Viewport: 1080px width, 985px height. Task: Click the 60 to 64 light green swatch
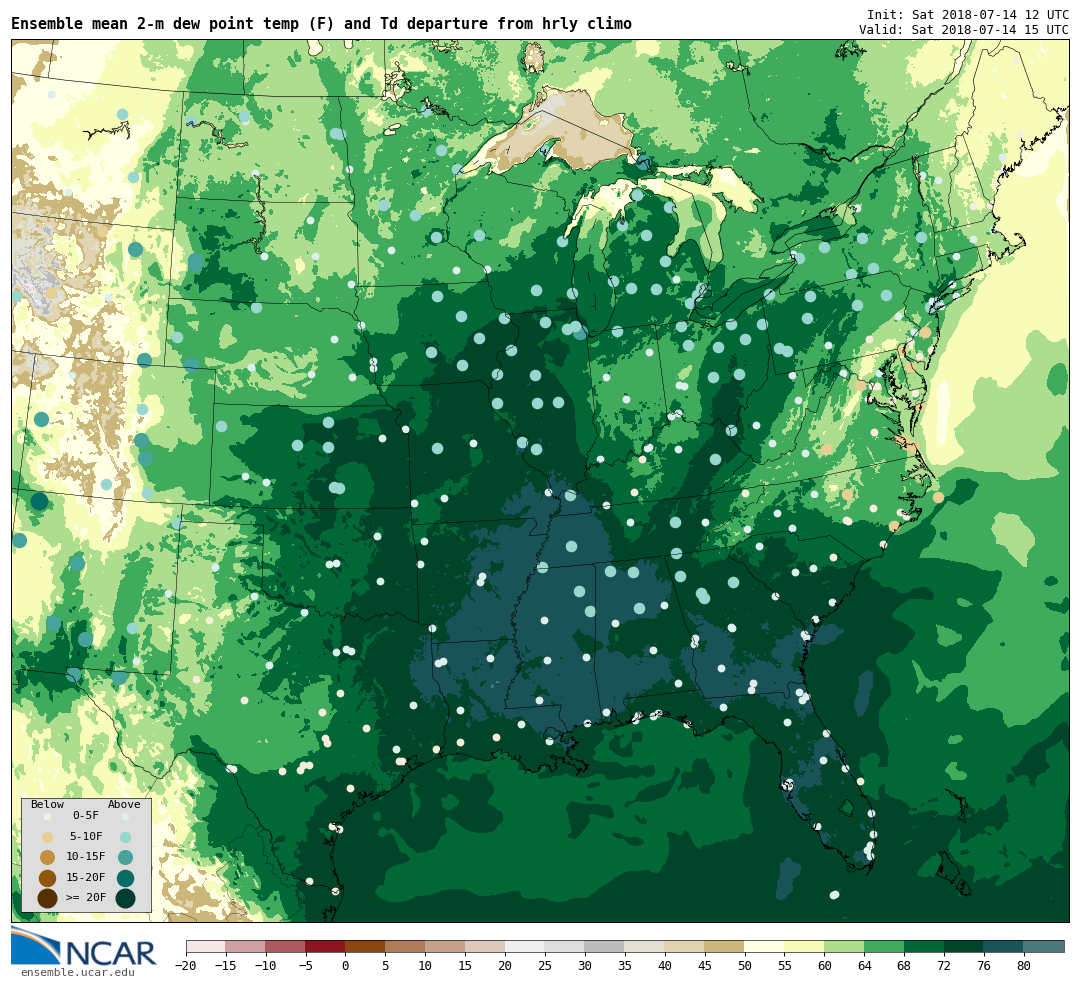pyautogui.click(x=845, y=947)
